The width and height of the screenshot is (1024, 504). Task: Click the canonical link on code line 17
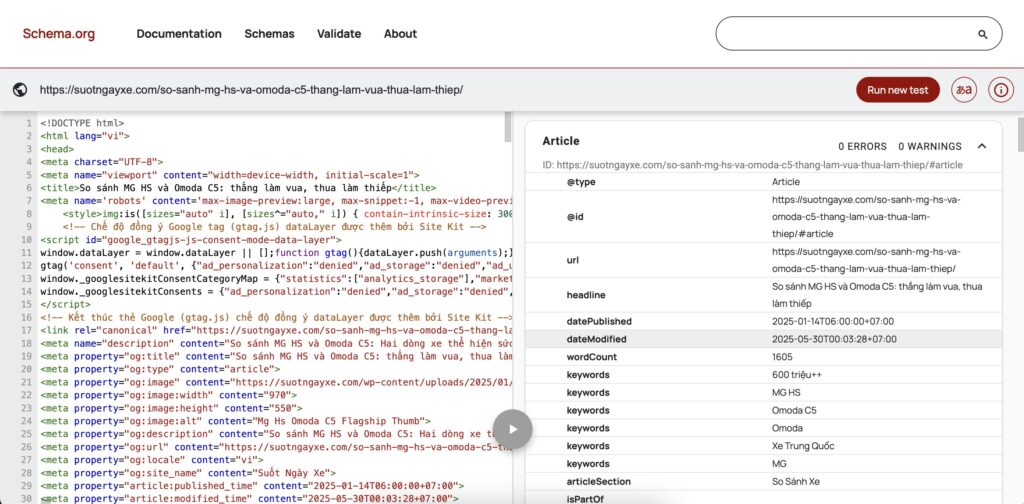click(x=276, y=330)
